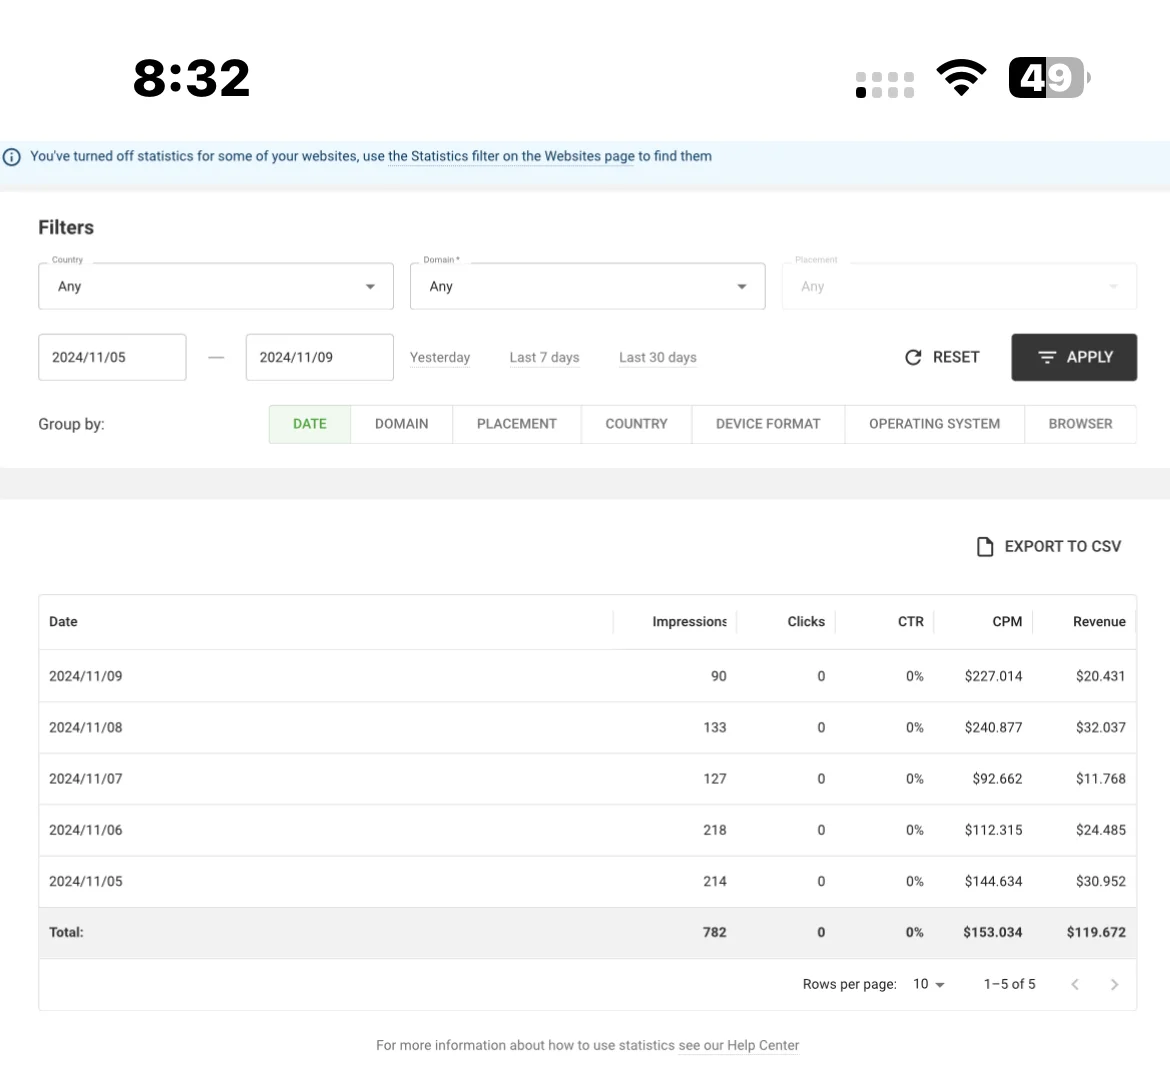Click Export to CSV

click(1049, 547)
